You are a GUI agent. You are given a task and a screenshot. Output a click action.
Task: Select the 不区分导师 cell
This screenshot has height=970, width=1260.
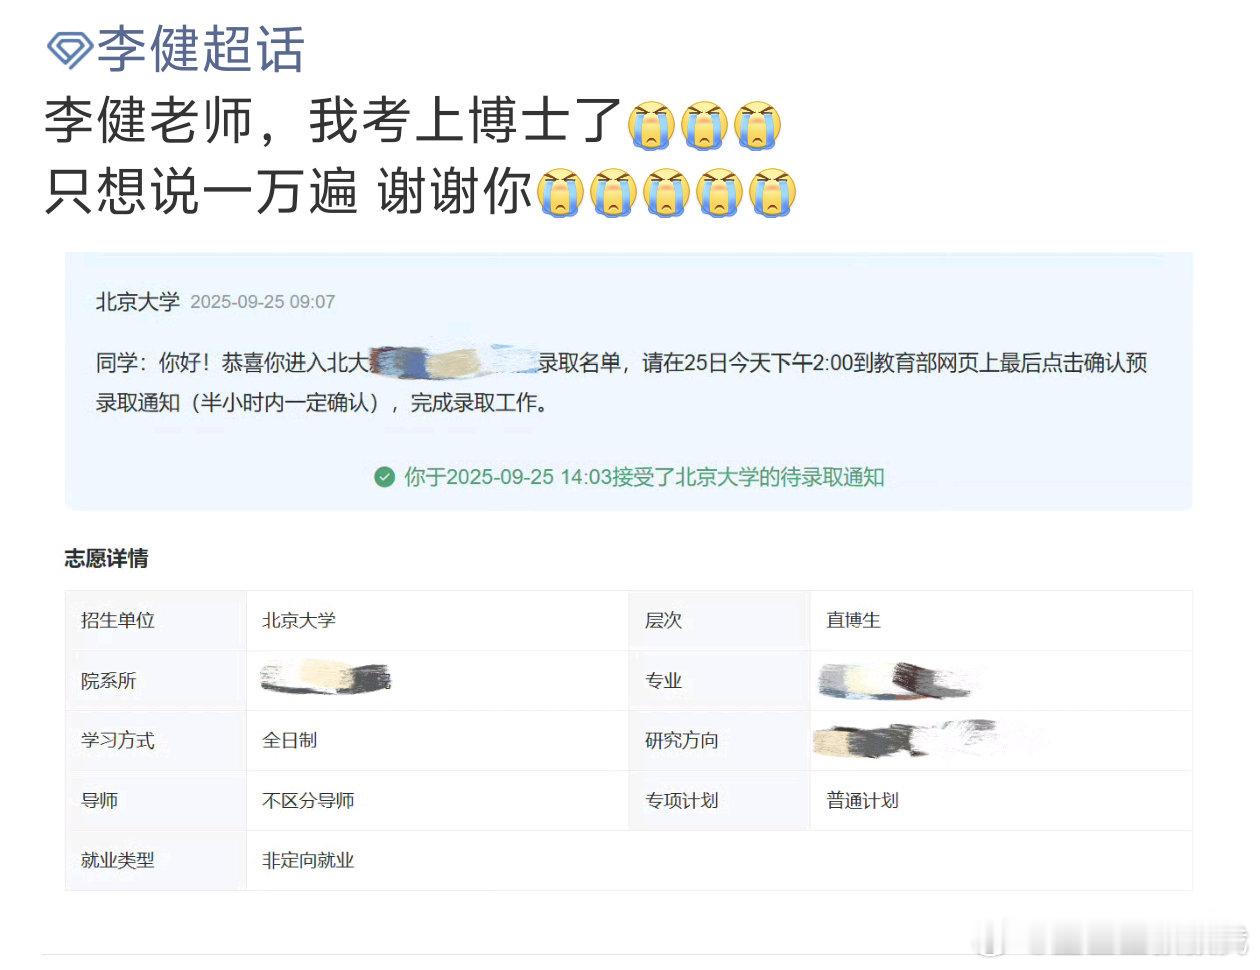pos(308,800)
